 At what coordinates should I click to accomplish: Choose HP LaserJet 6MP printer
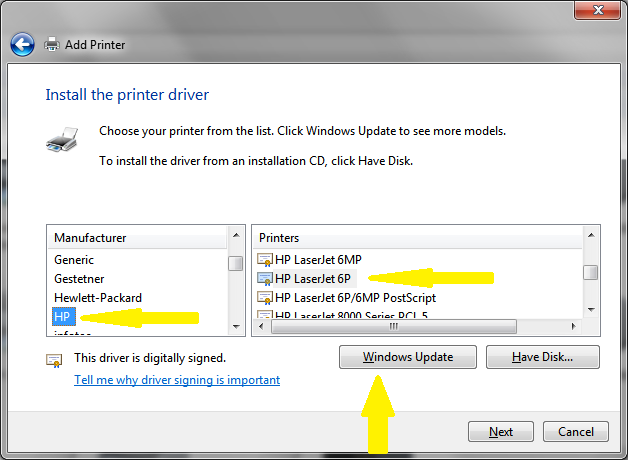coord(318,260)
